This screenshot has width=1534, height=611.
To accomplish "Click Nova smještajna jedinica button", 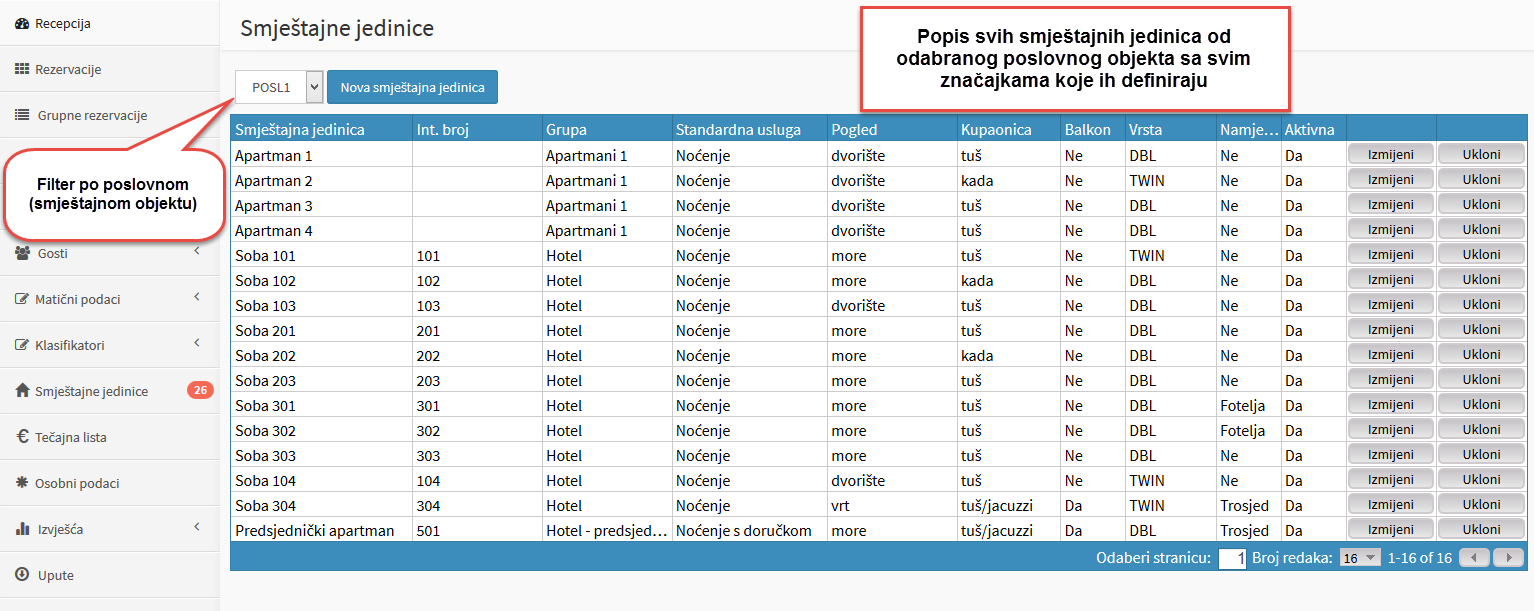I will coord(412,87).
